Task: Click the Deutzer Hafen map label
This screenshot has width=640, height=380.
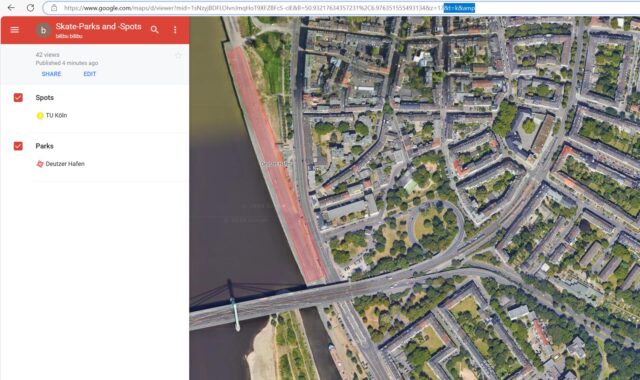Action: click(276, 164)
